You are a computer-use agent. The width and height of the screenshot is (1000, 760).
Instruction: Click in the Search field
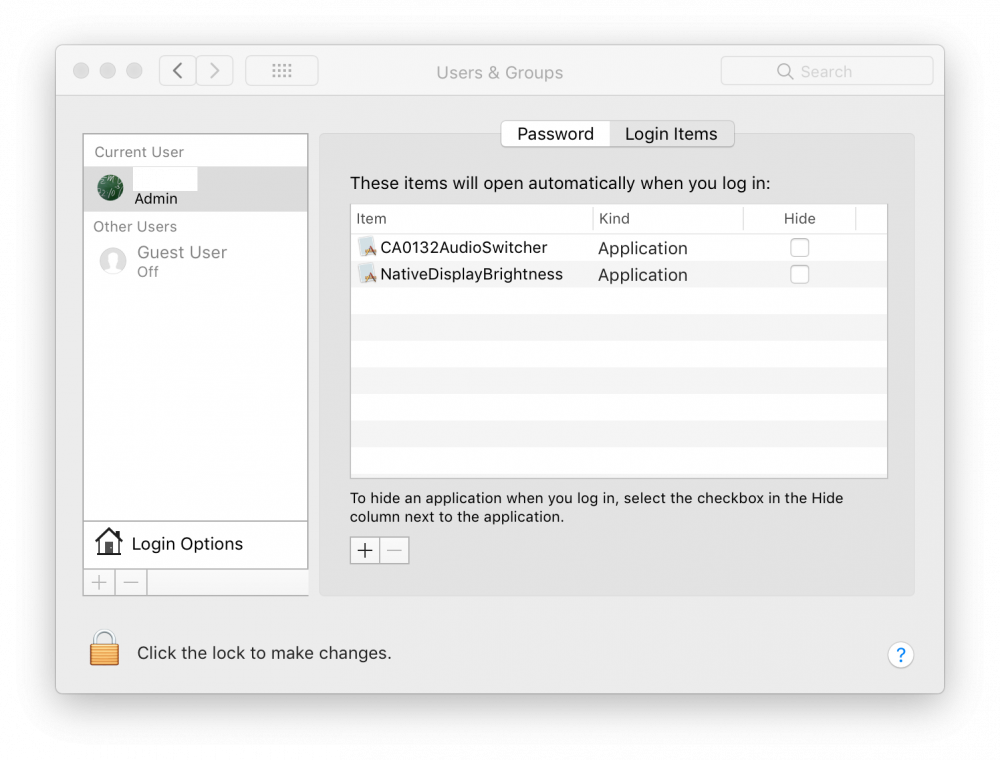tap(827, 71)
